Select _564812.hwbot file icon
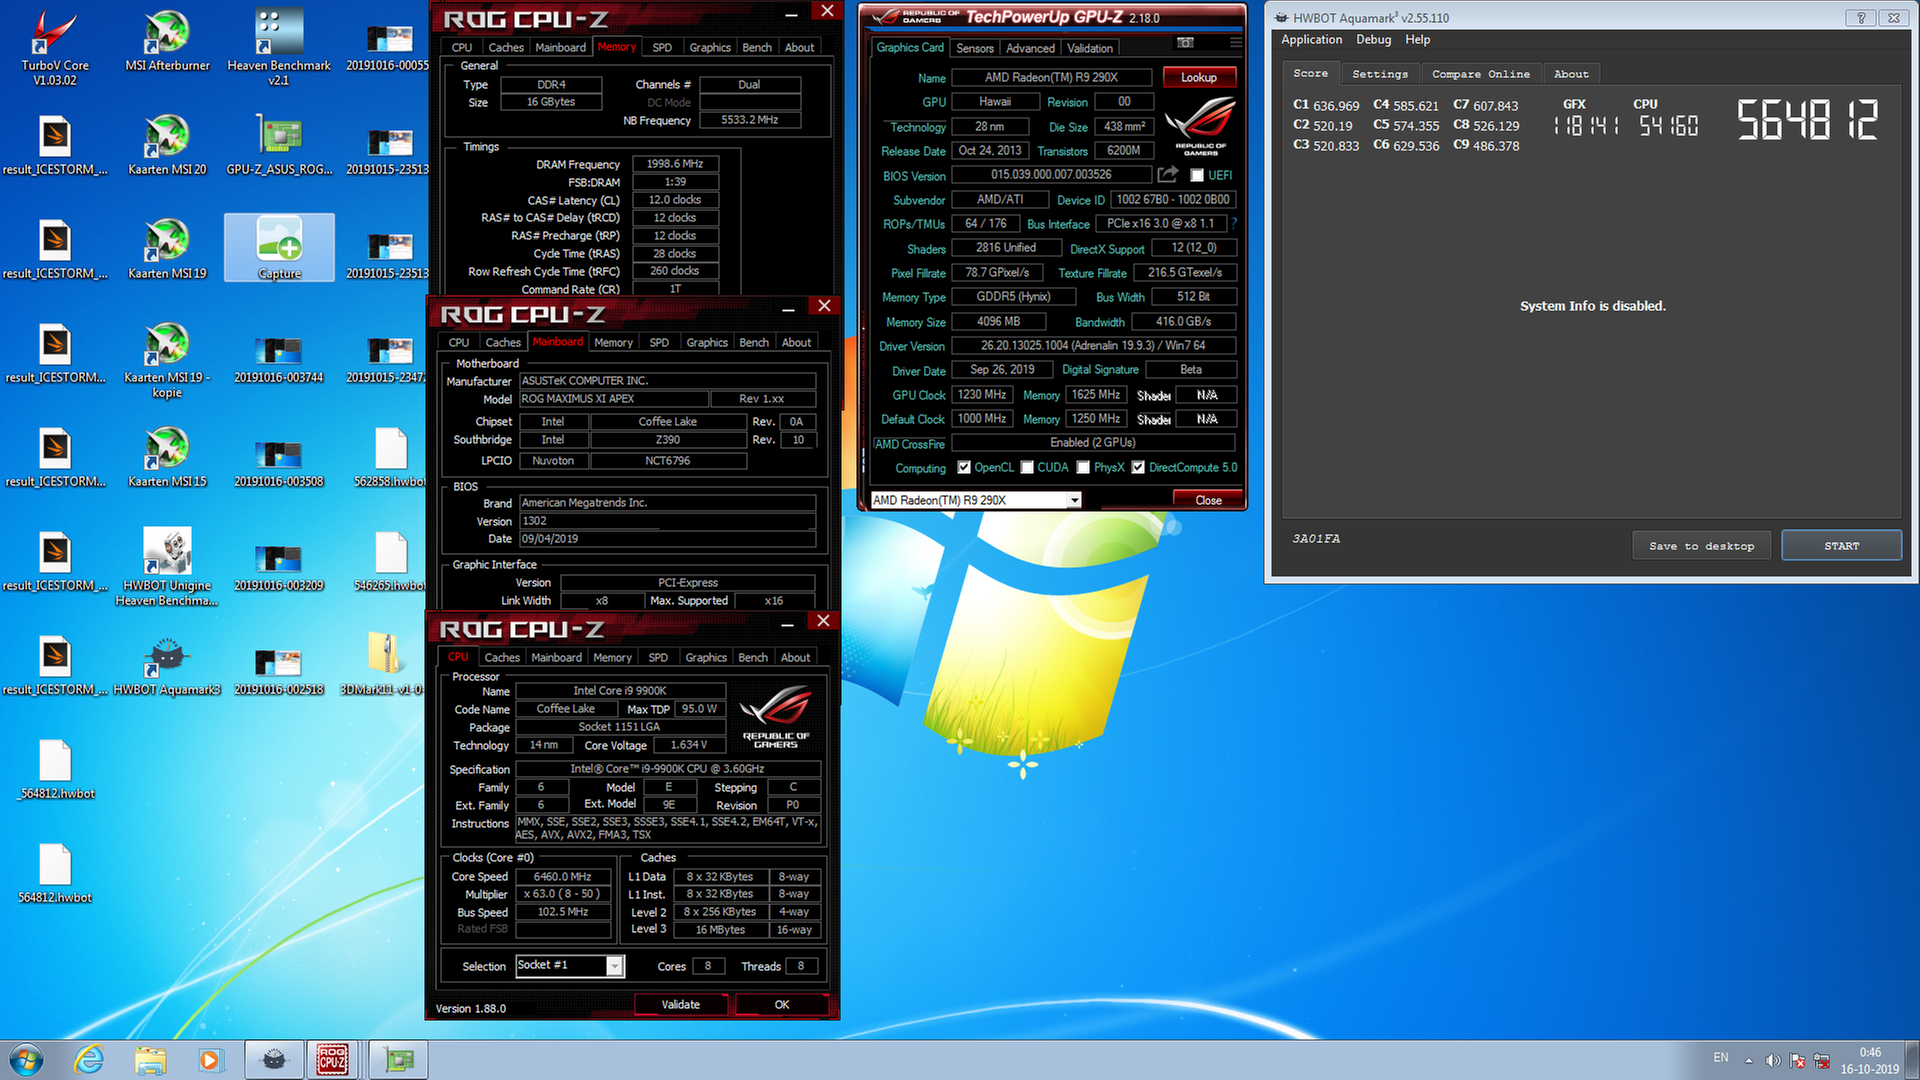 coord(55,769)
